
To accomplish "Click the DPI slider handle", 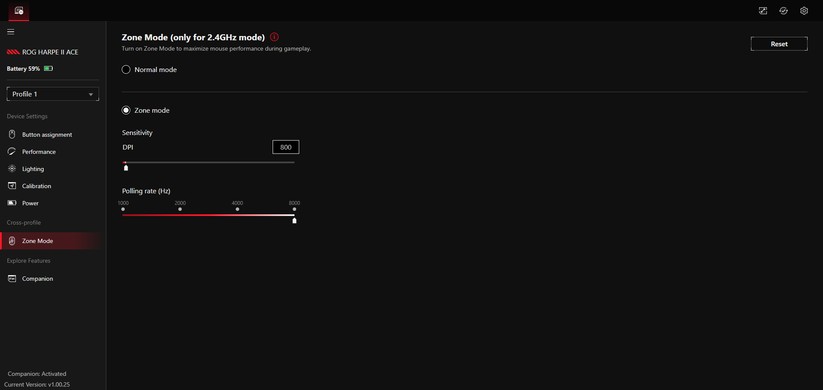I will [126, 167].
